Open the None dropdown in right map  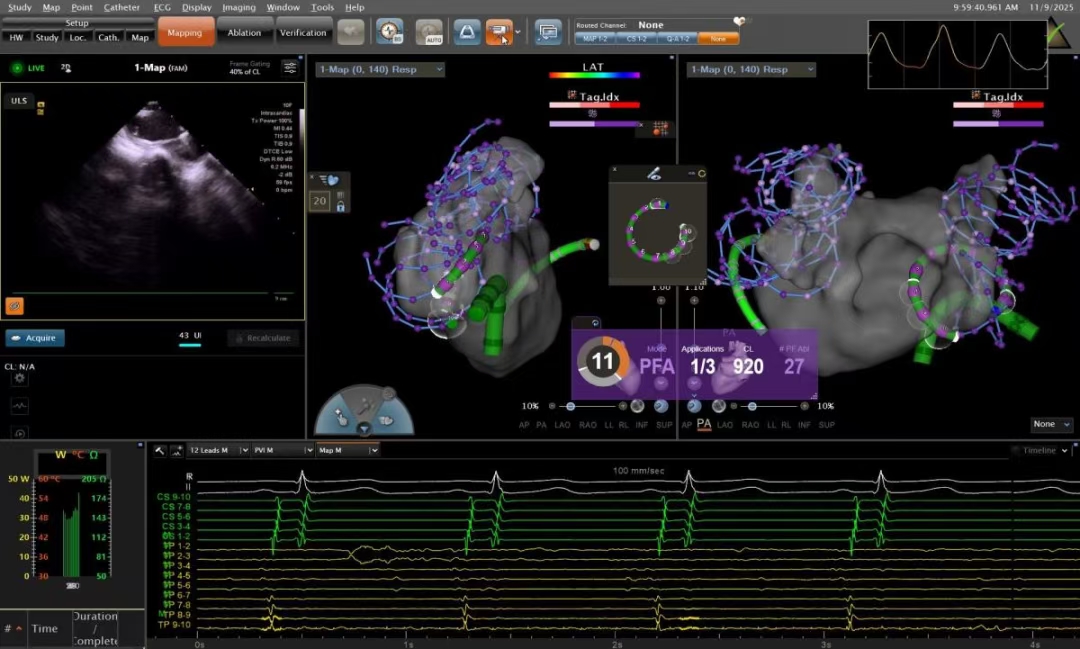coord(1052,425)
